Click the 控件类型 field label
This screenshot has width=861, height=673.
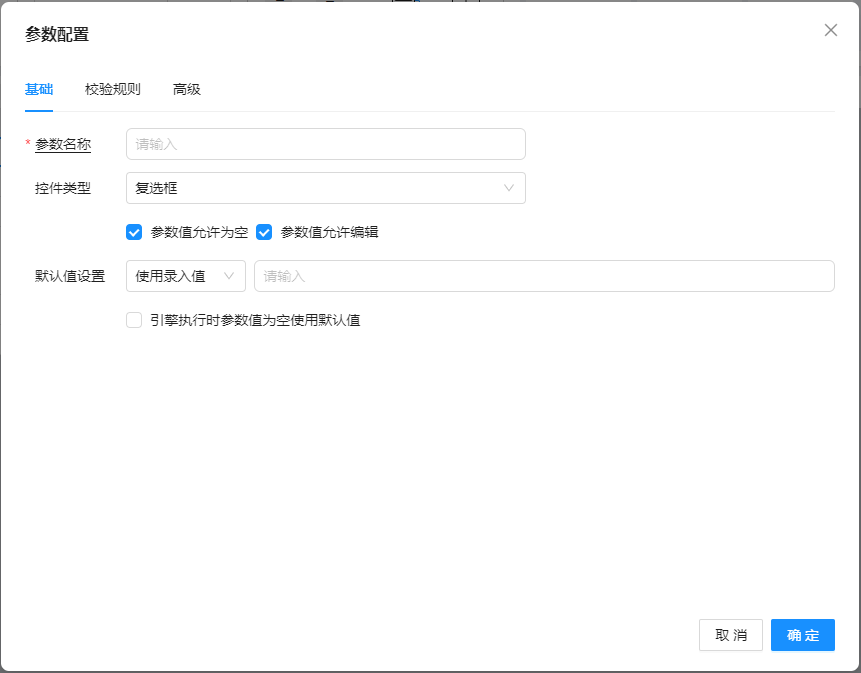(63, 188)
